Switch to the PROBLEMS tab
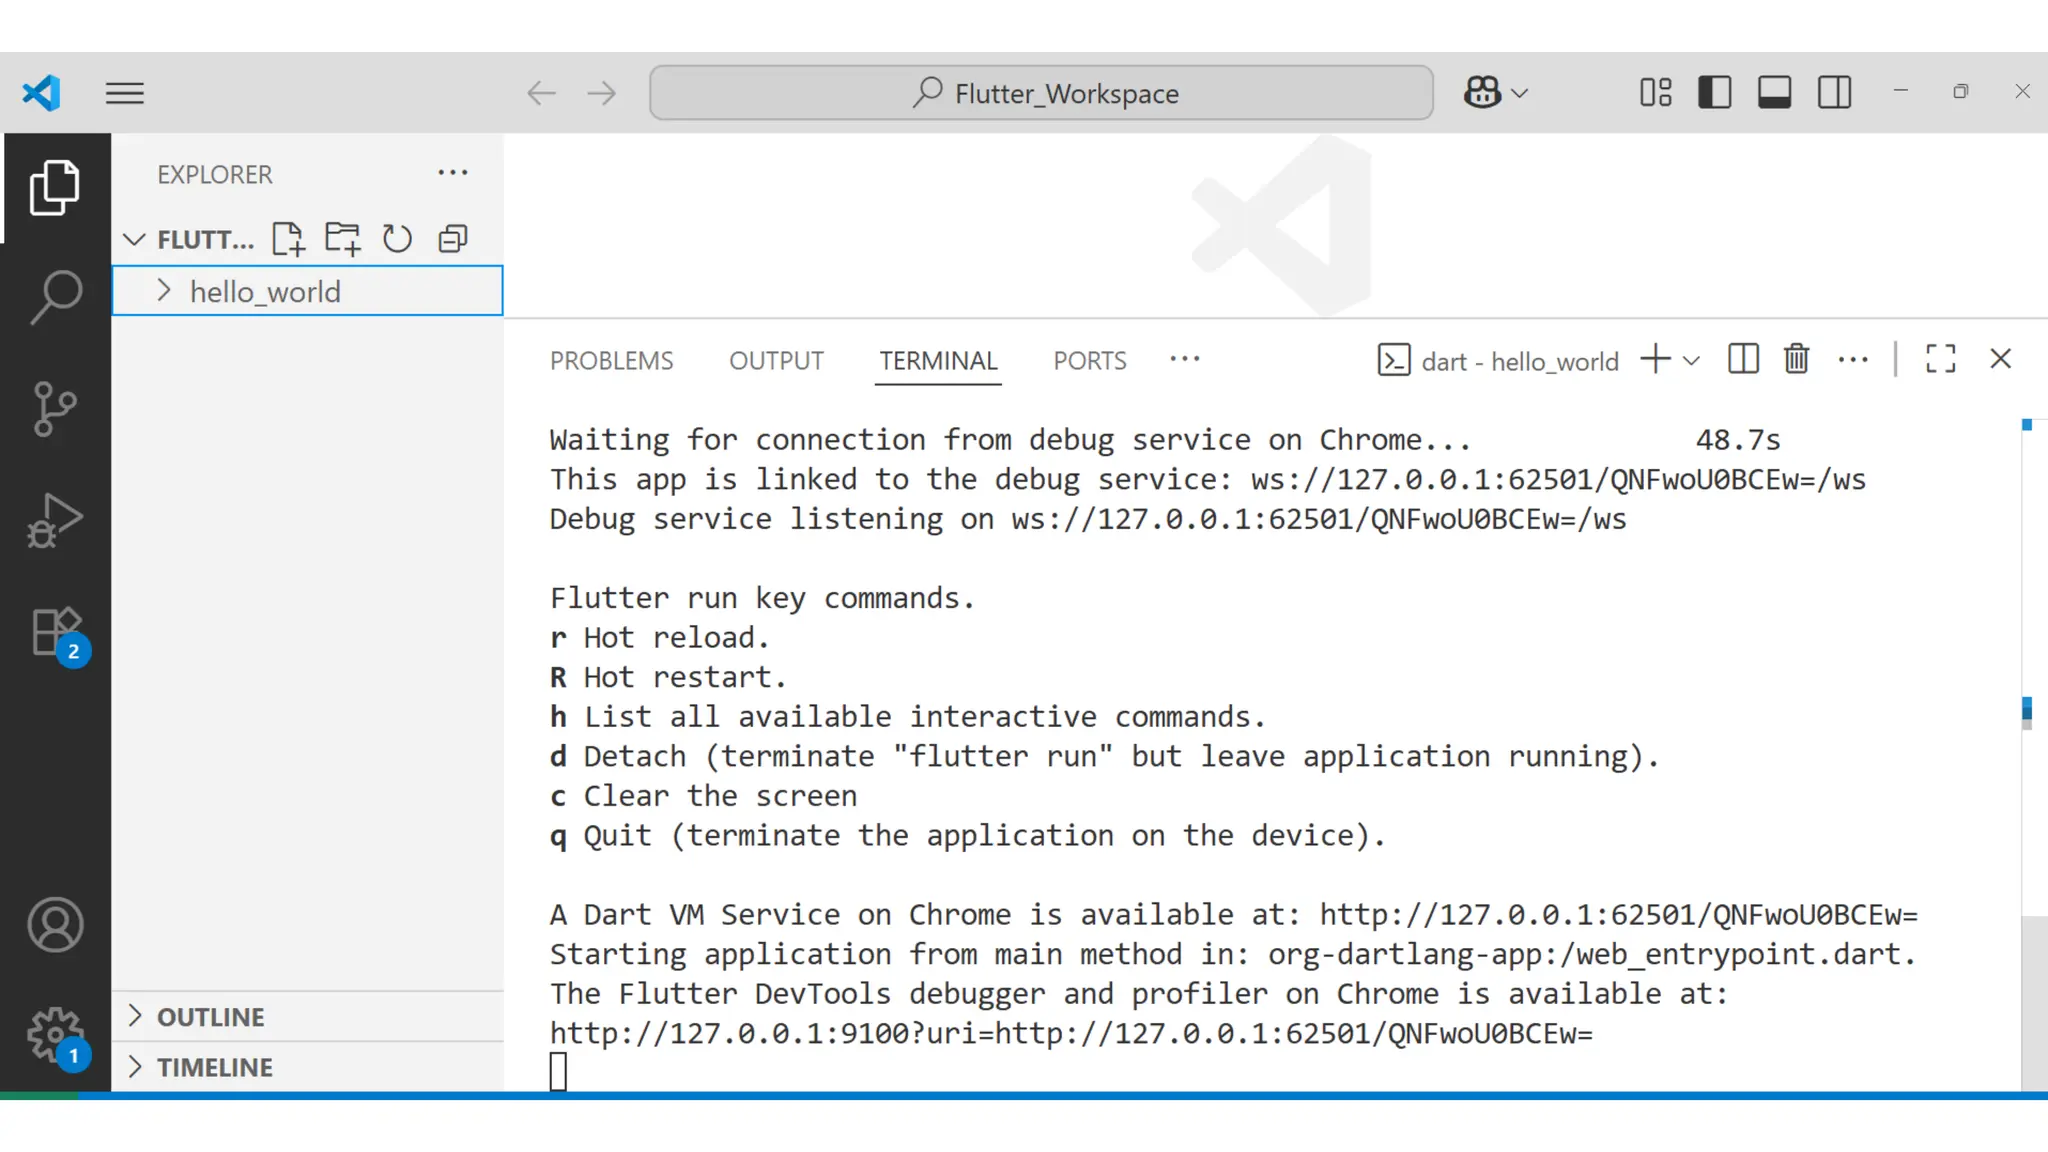Viewport: 2048px width, 1152px height. pyautogui.click(x=611, y=361)
